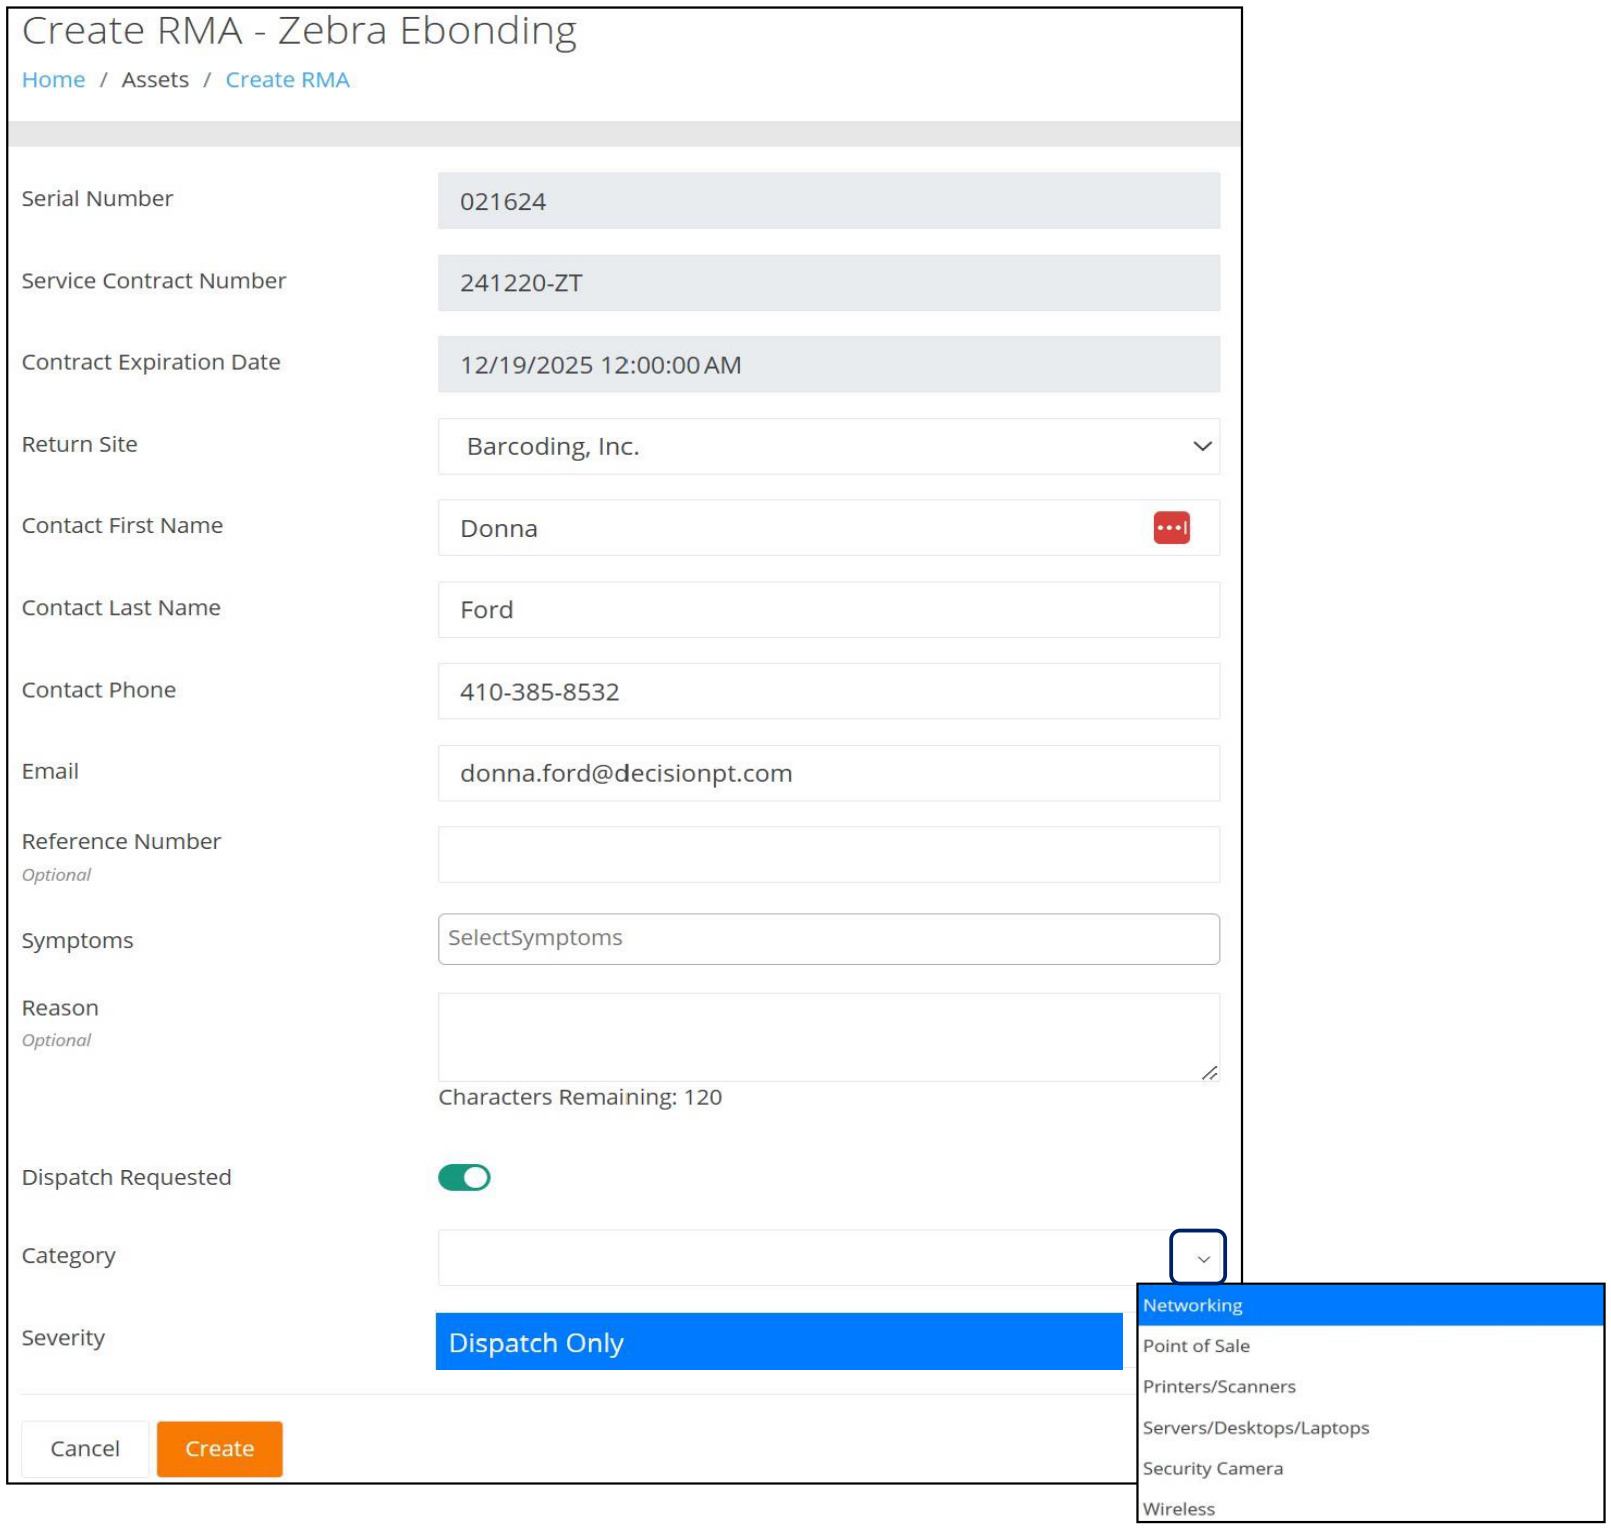Screen dimensions: 1611x1530
Task: Click the Contact Last Name field containing Ford
Action: pyautogui.click(x=828, y=610)
